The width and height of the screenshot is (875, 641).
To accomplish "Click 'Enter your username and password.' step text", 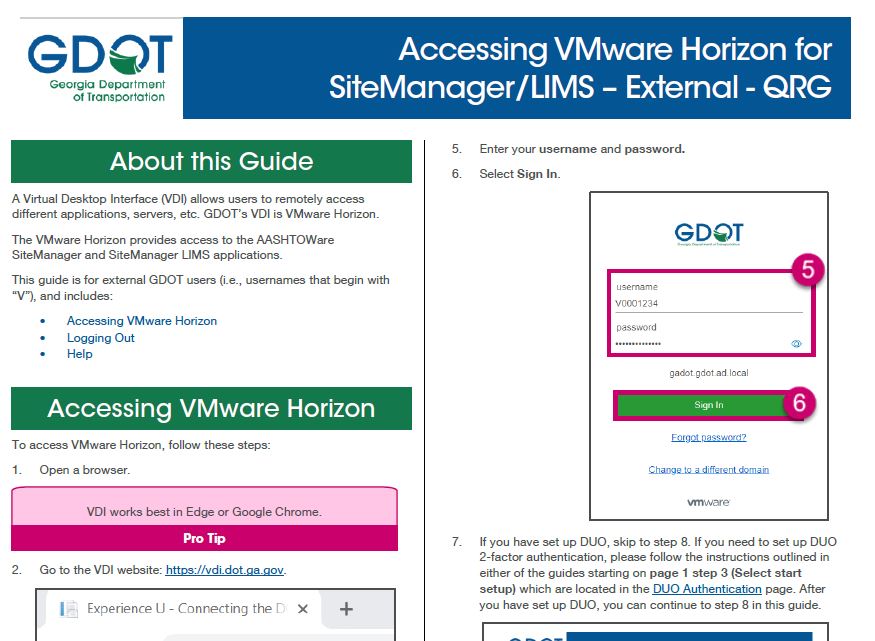I will tap(582, 149).
